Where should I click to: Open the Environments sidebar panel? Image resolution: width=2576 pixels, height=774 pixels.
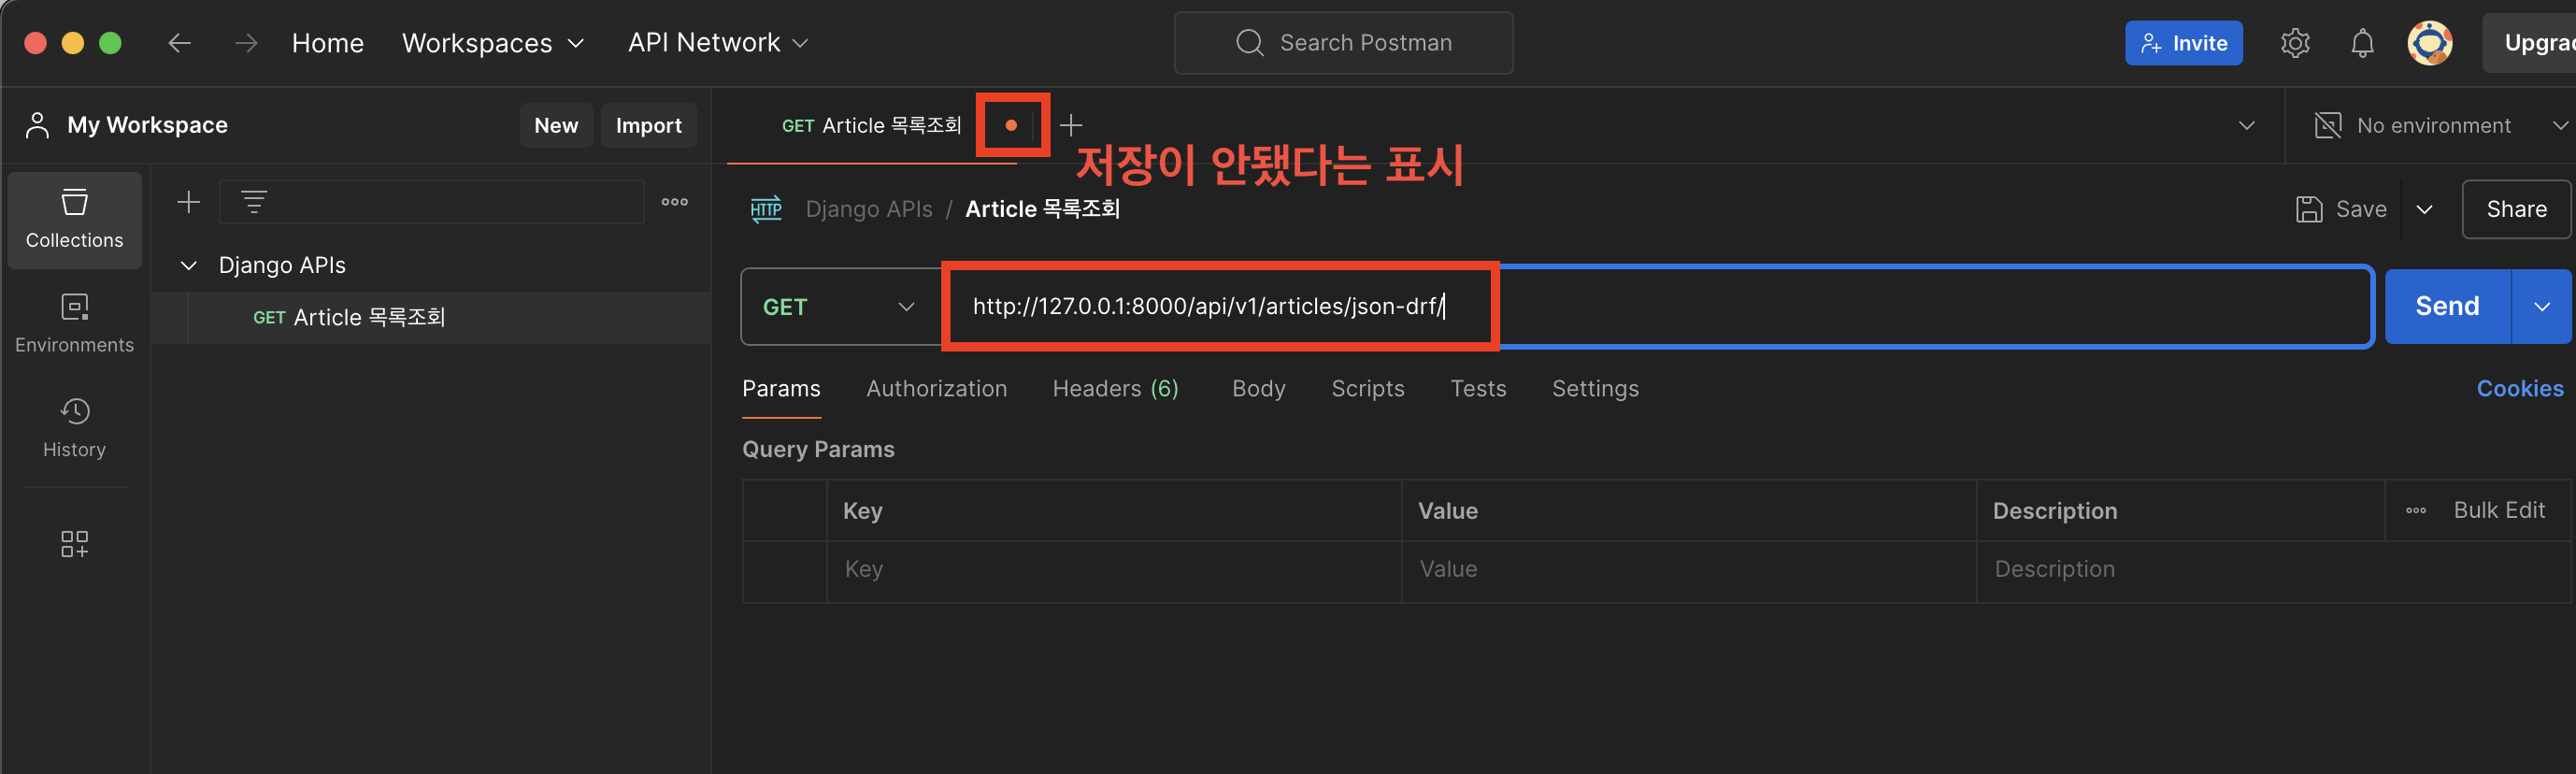tap(75, 323)
